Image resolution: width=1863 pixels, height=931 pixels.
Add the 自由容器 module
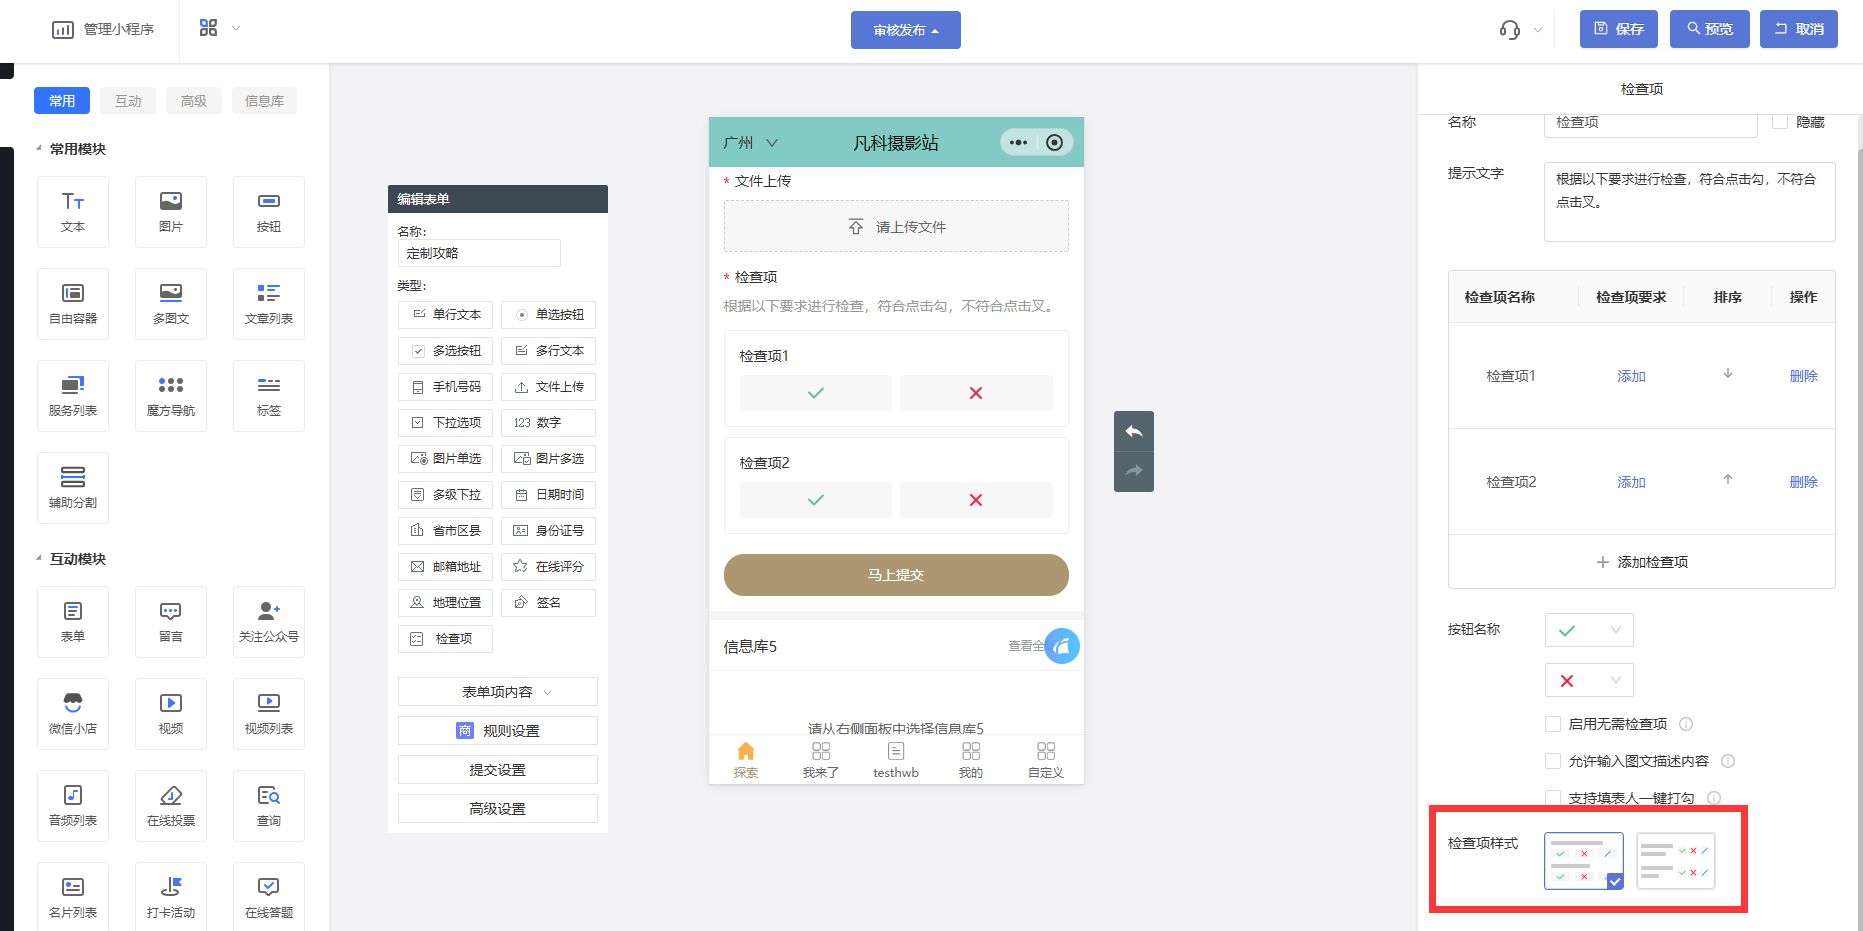point(73,303)
